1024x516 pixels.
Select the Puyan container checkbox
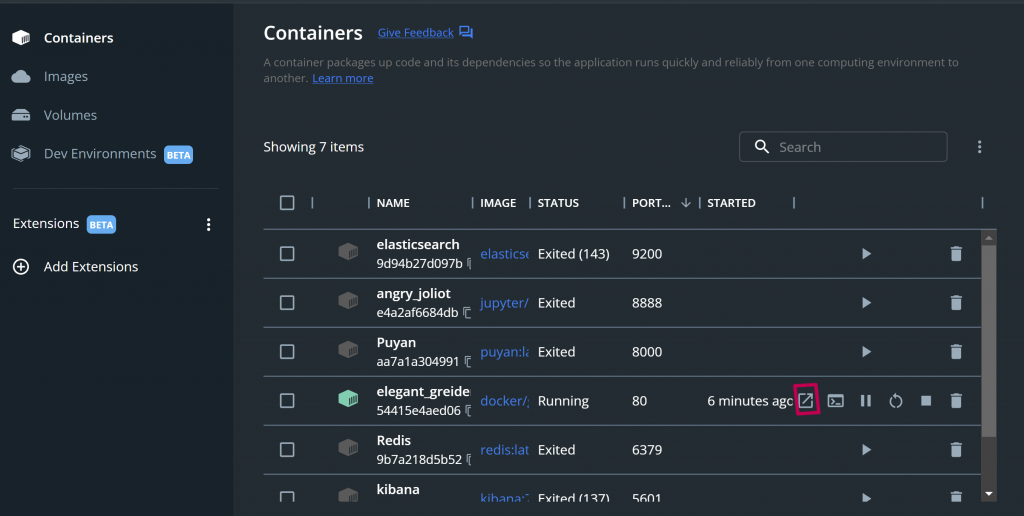click(287, 351)
